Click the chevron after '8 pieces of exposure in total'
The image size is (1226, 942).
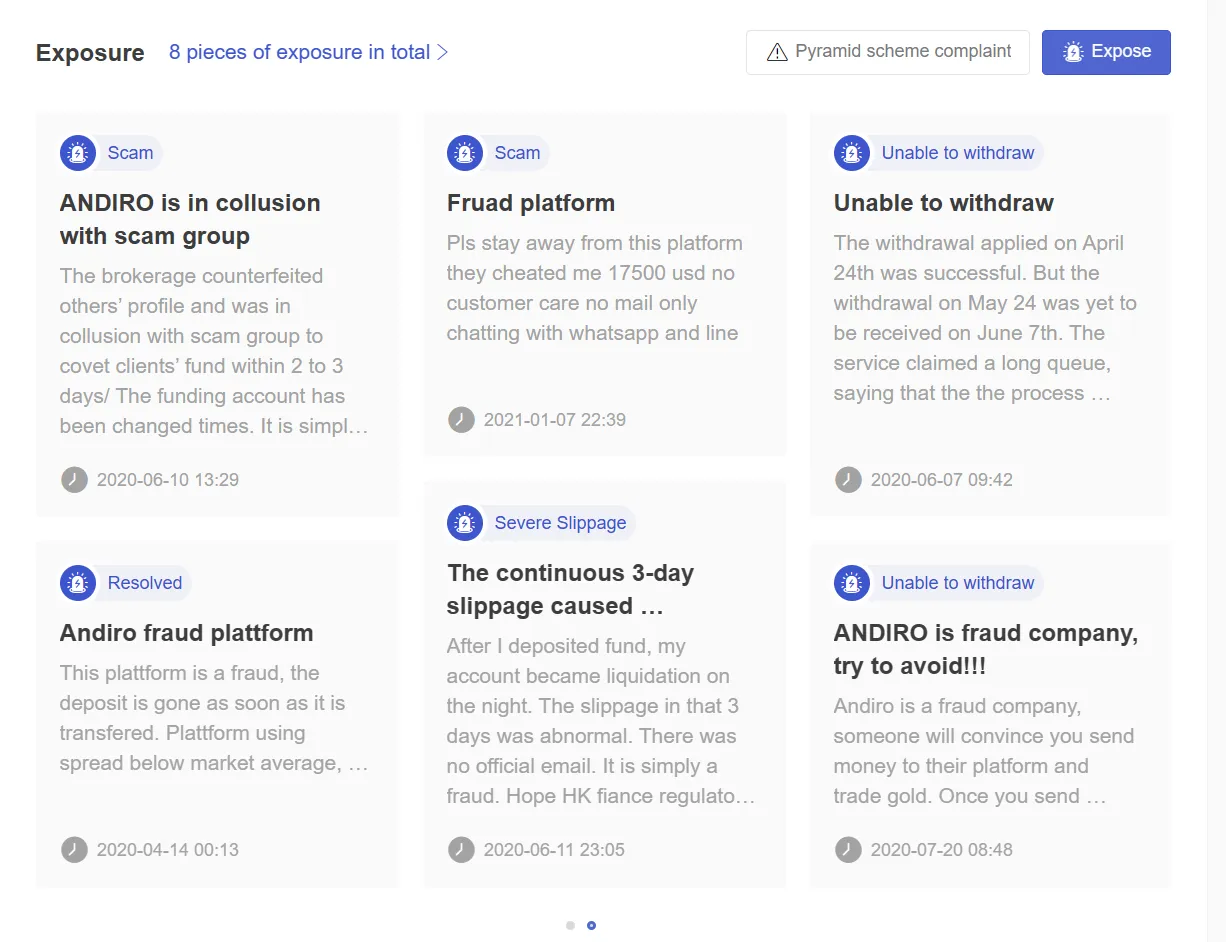point(442,52)
